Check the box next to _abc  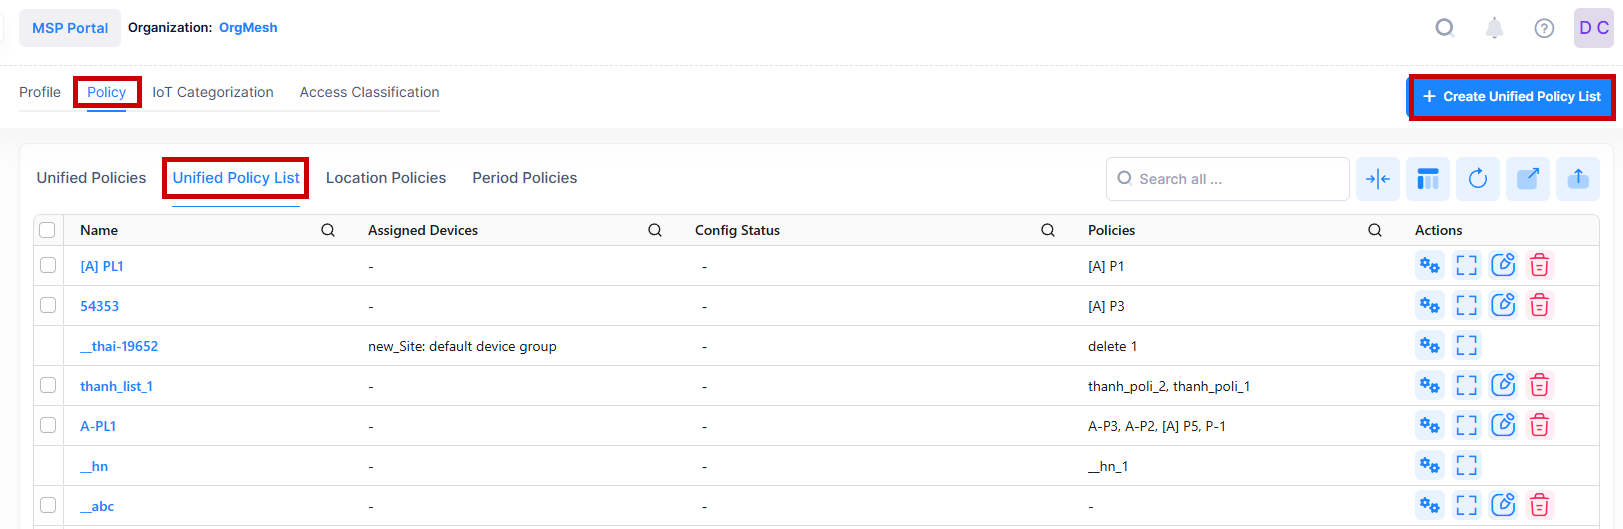coord(48,505)
